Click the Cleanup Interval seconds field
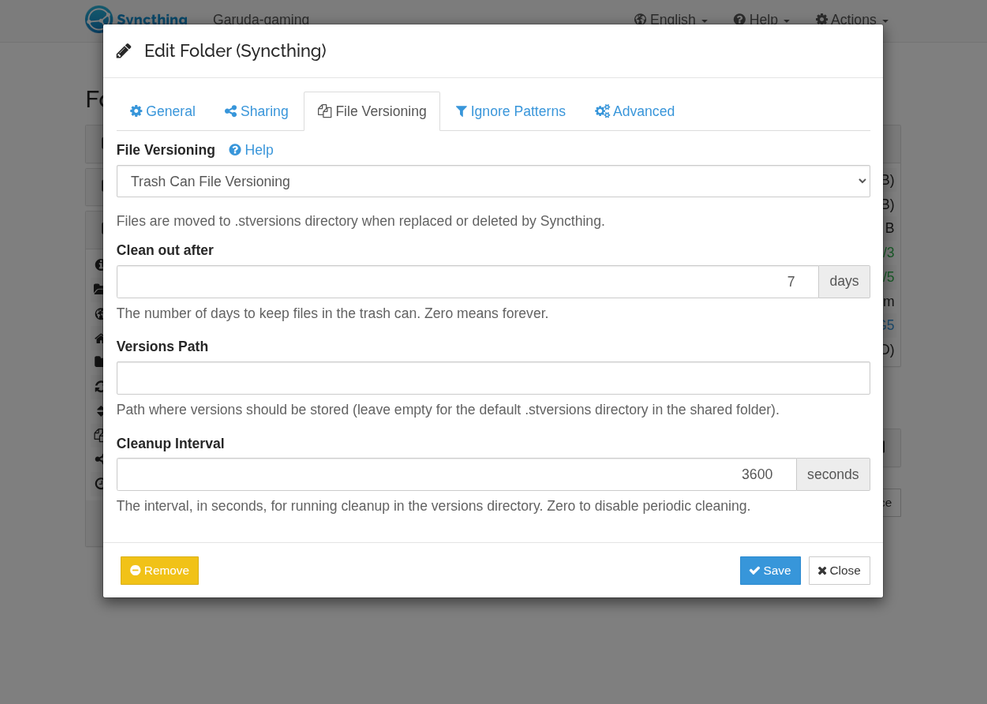The image size is (987, 704). coord(456,474)
